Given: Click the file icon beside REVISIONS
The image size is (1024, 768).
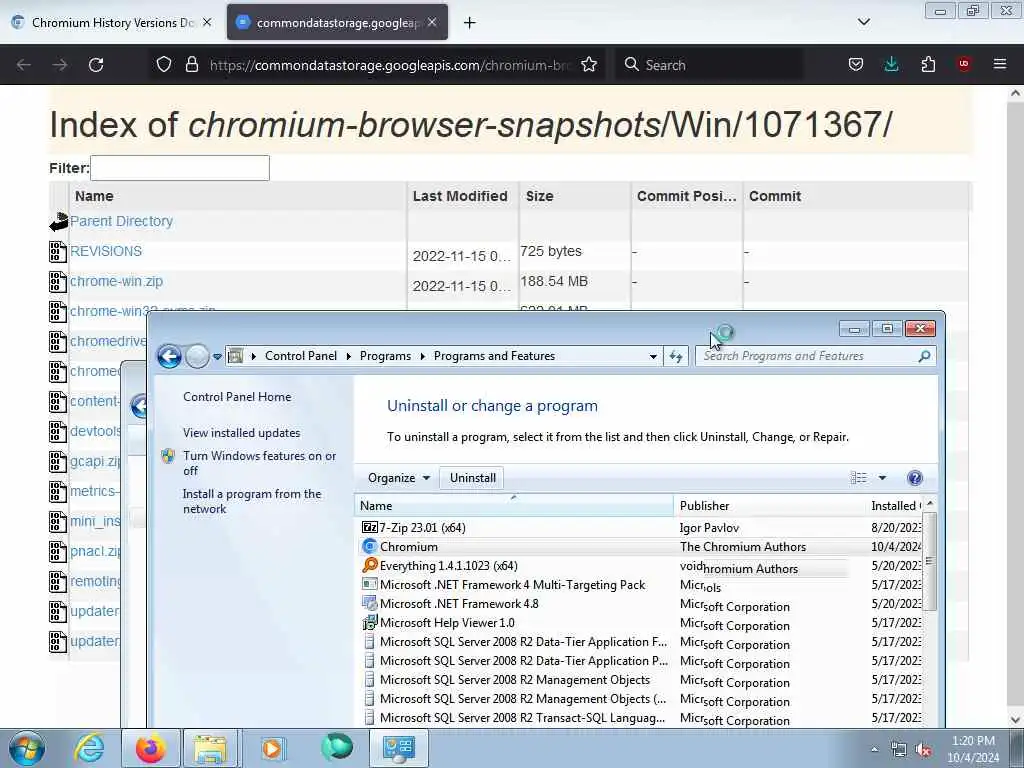Looking at the screenshot, I should [58, 252].
